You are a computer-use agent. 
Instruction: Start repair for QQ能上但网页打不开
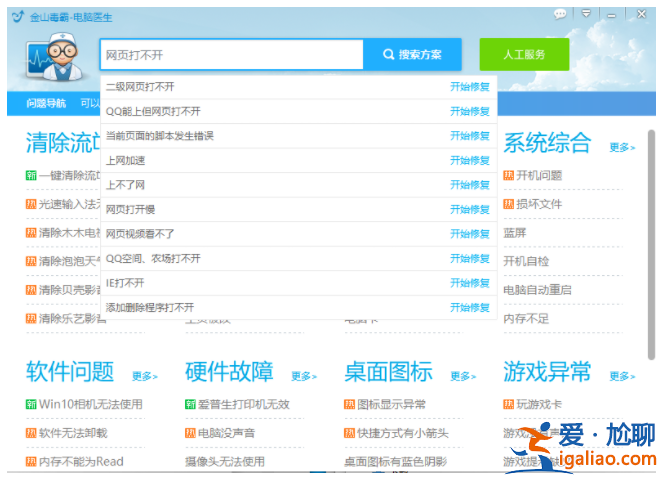(470, 112)
